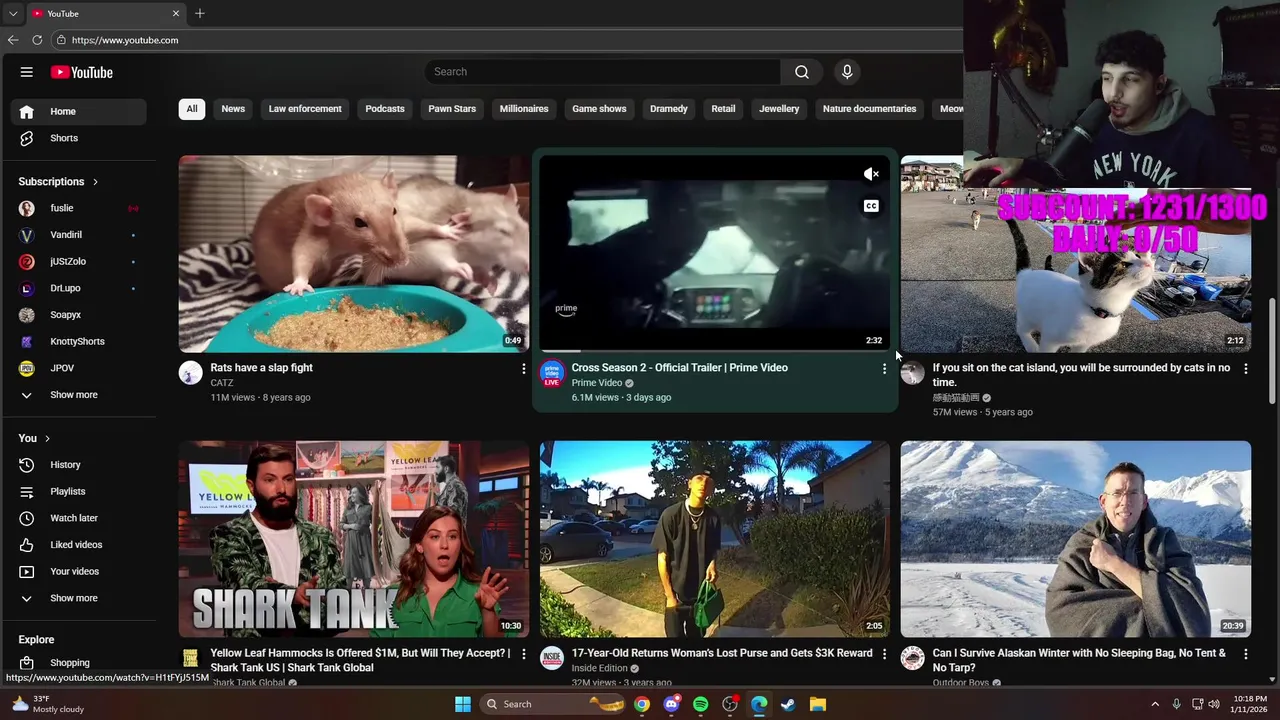Select the Millionaires chip
This screenshot has width=1280, height=720.
click(524, 109)
